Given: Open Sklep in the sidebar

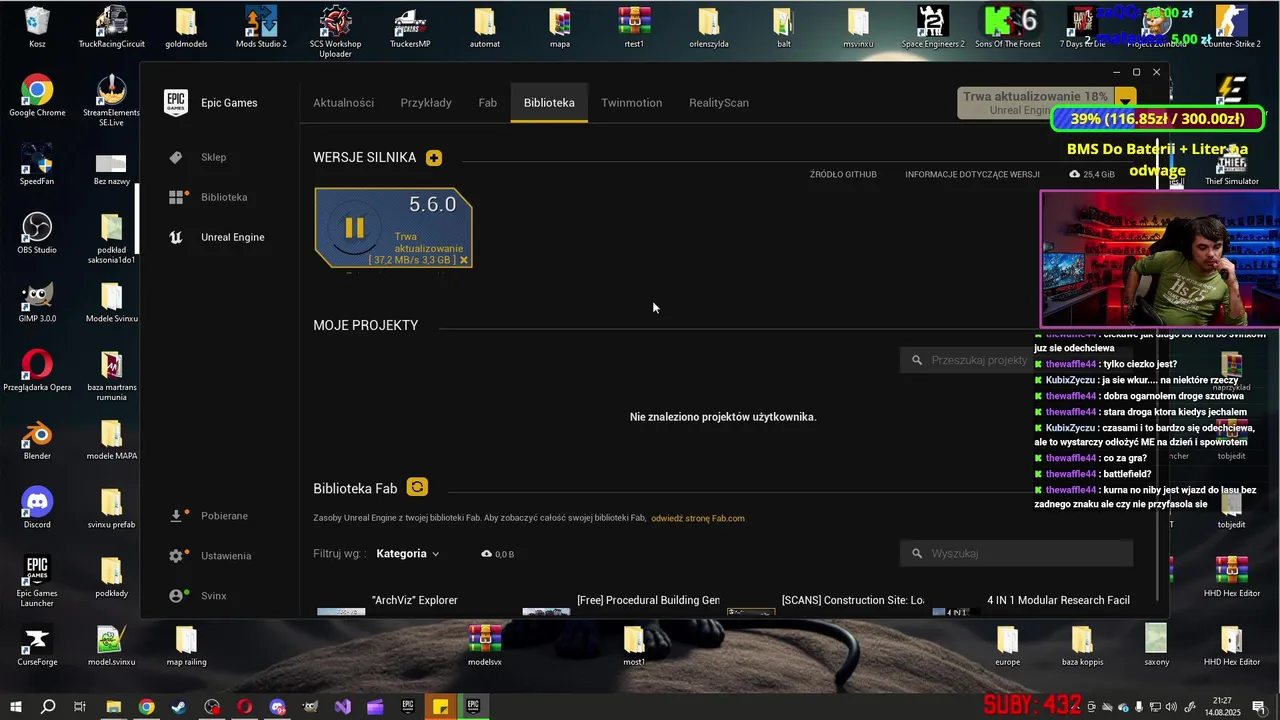Looking at the screenshot, I should pos(213,157).
